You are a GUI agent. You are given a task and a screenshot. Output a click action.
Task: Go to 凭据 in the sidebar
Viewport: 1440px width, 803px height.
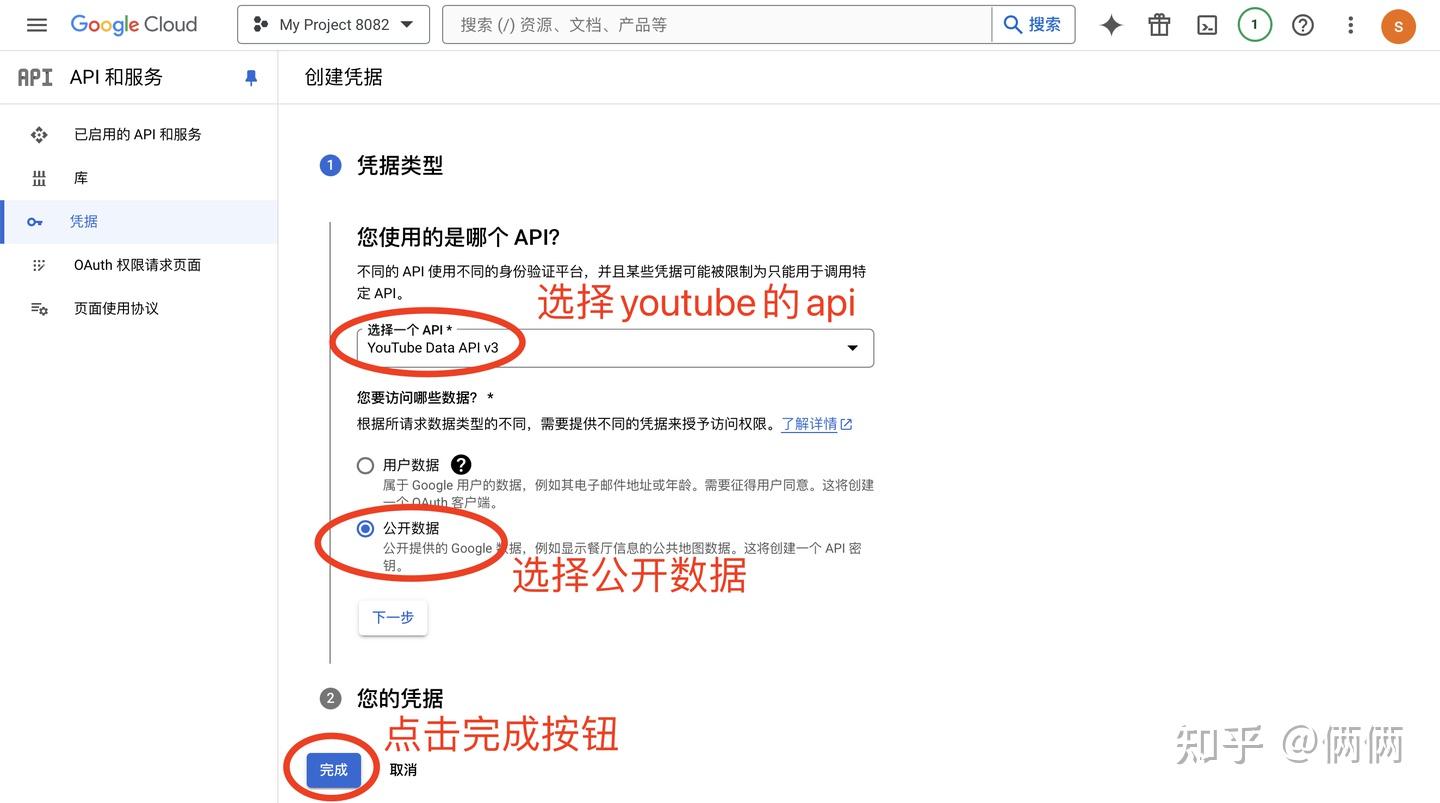83,221
